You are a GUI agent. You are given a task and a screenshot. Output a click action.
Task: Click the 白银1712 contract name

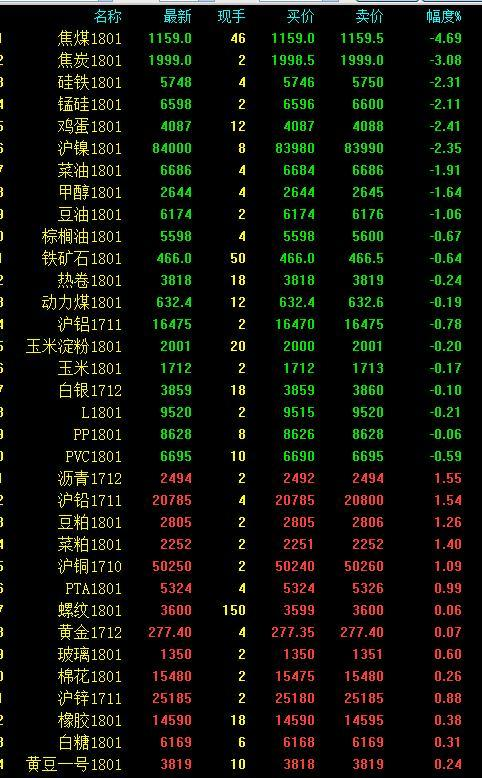(89, 390)
